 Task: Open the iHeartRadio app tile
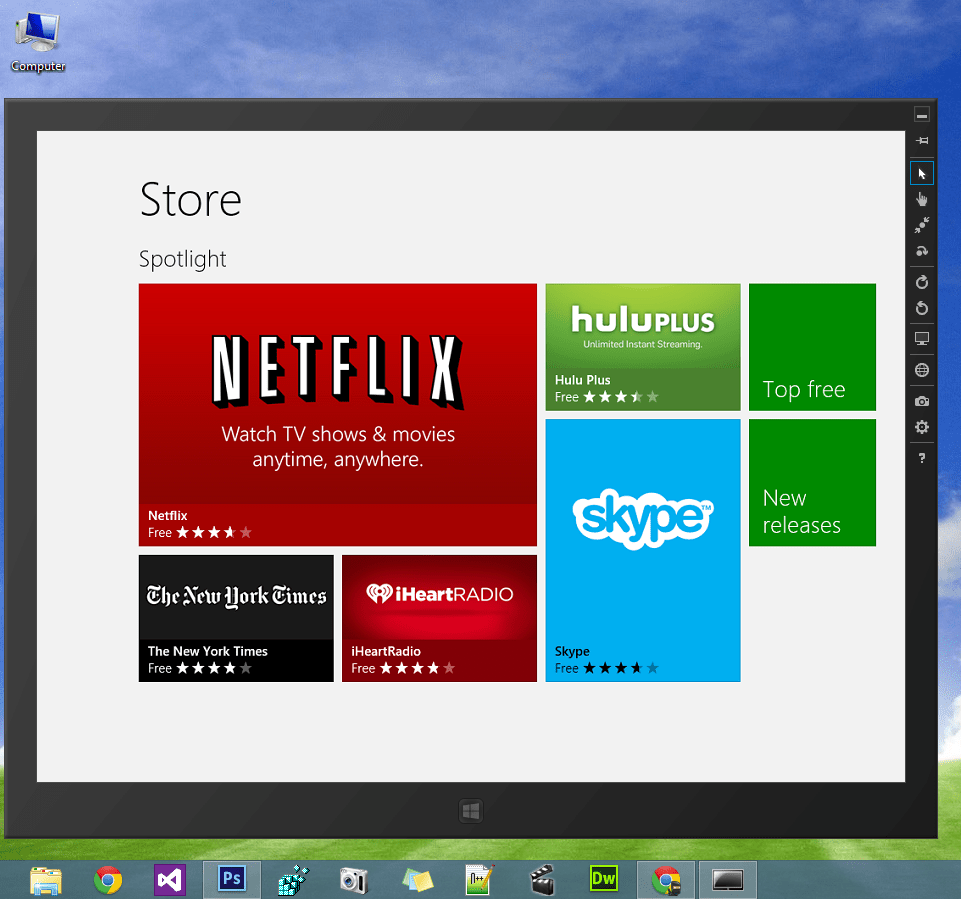tap(439, 618)
